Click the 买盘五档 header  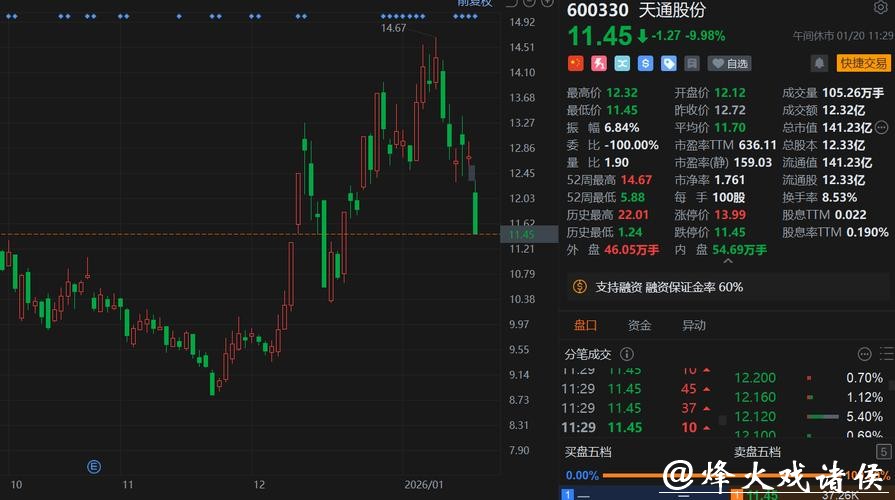point(588,452)
